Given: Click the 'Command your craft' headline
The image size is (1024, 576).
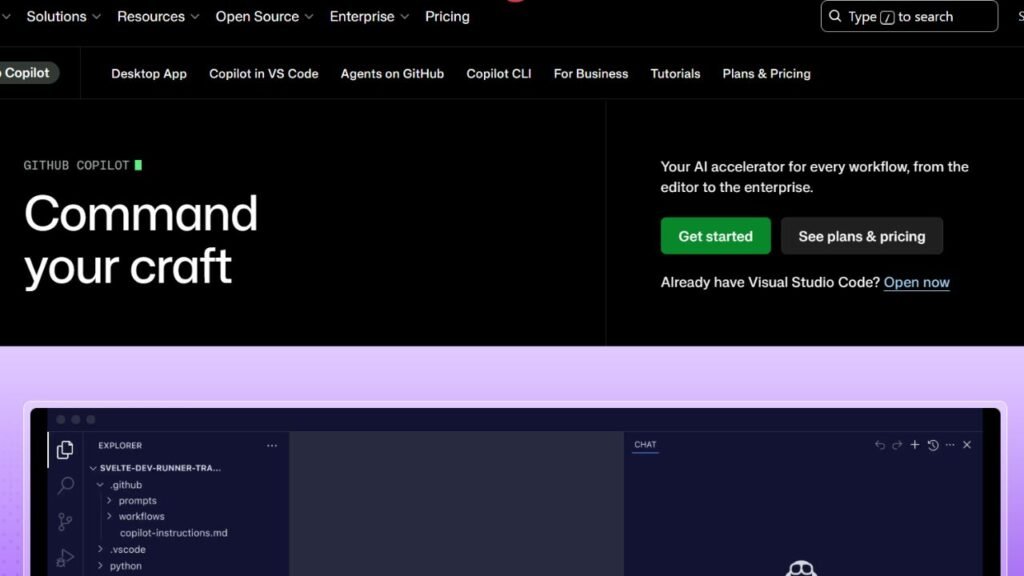Looking at the screenshot, I should point(141,240).
